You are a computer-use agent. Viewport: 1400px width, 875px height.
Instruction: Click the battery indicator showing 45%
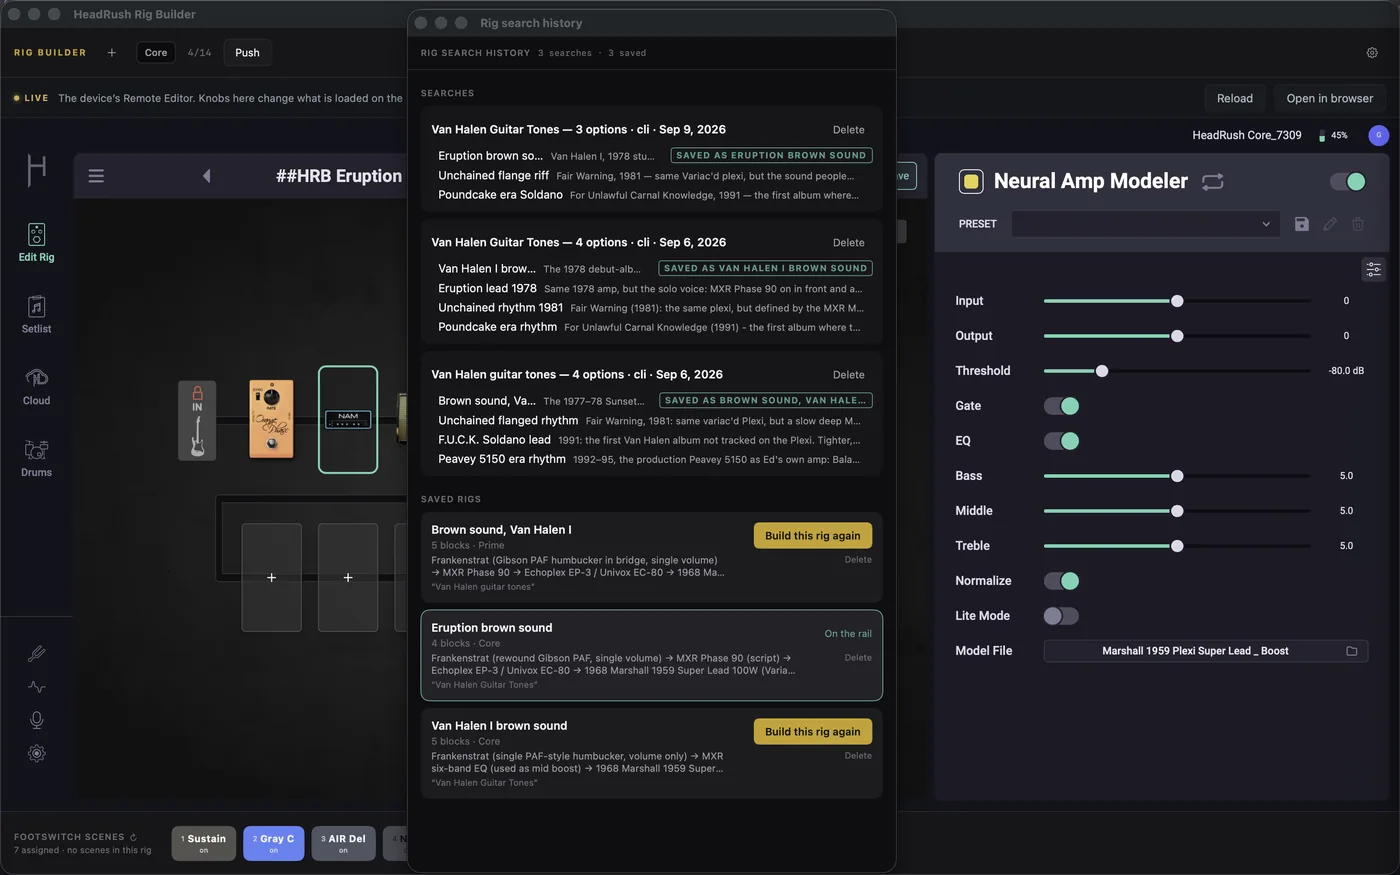(x=1333, y=135)
